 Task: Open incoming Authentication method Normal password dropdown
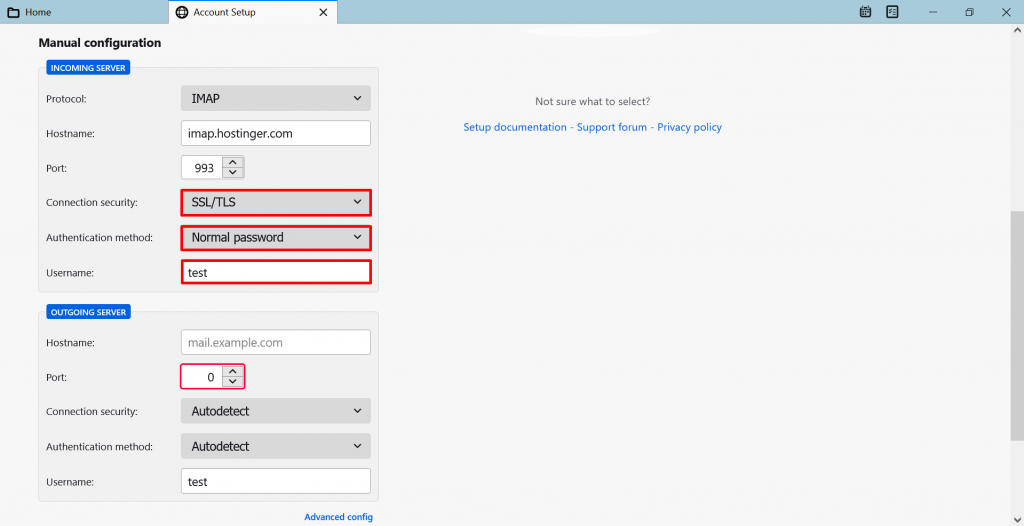(x=275, y=238)
